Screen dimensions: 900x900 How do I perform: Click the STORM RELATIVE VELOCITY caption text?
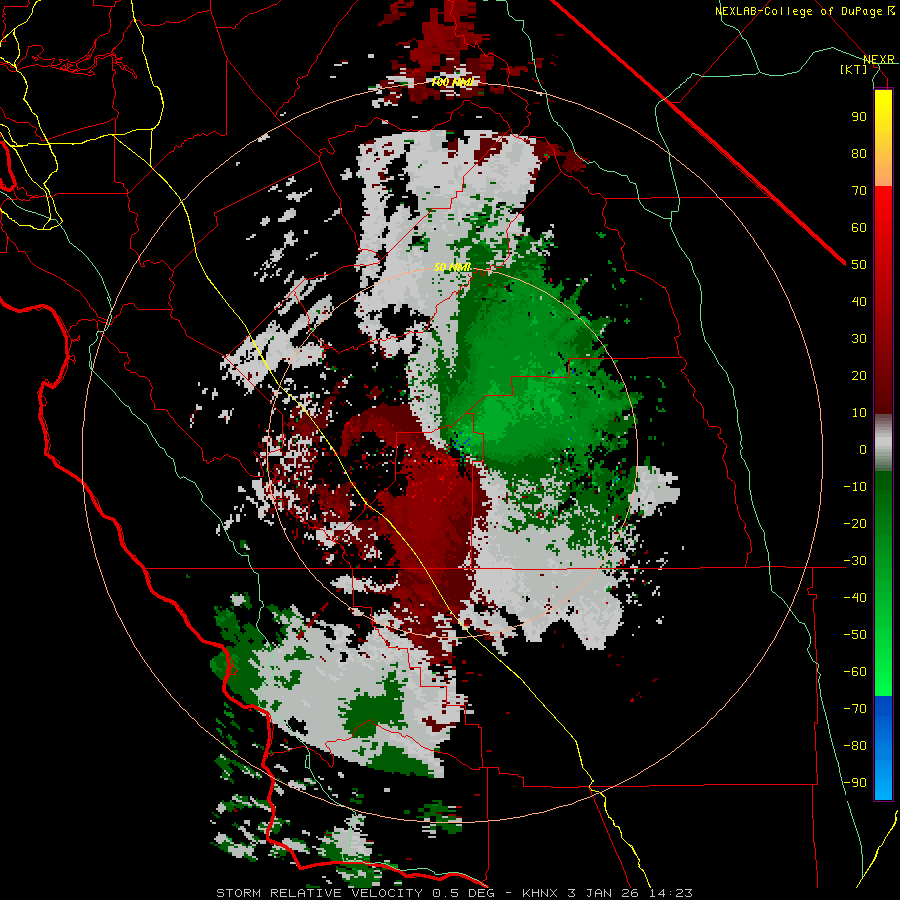[x=319, y=893]
